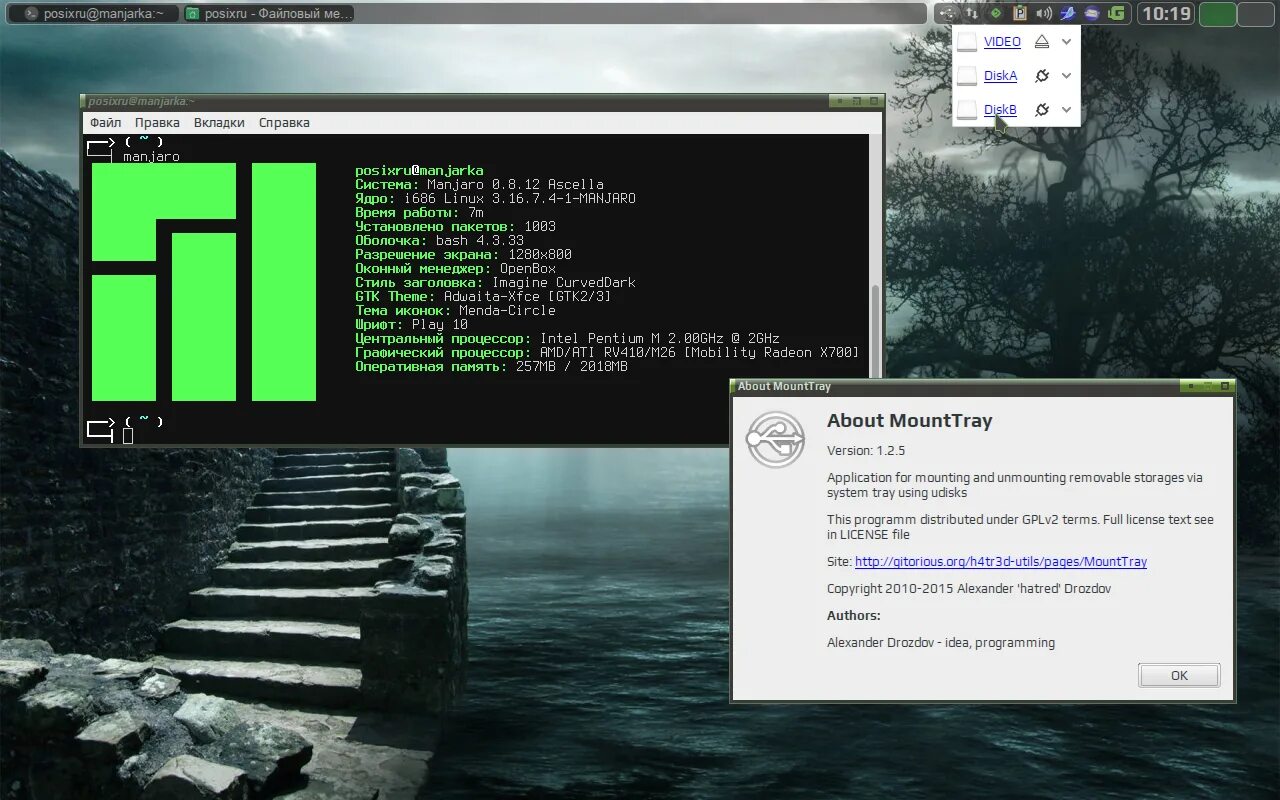Click the drive icon beside VIDEO
The height and width of the screenshot is (800, 1280).
tap(967, 42)
